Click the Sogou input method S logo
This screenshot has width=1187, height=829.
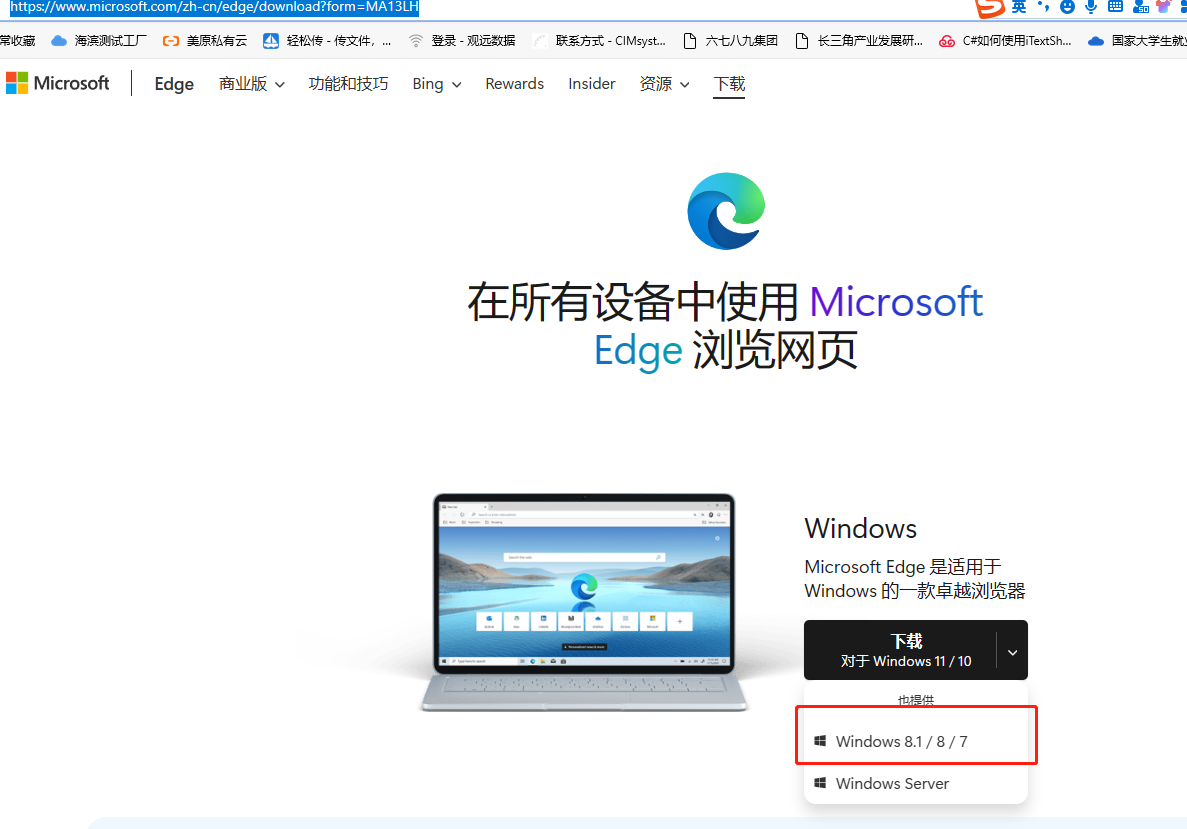click(989, 8)
